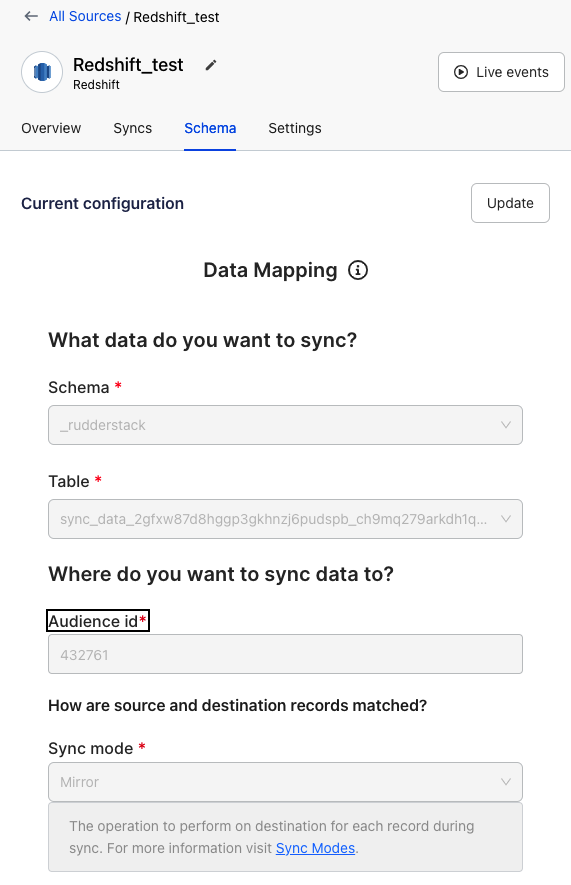
Task: Click the Live events button
Action: [501, 72]
